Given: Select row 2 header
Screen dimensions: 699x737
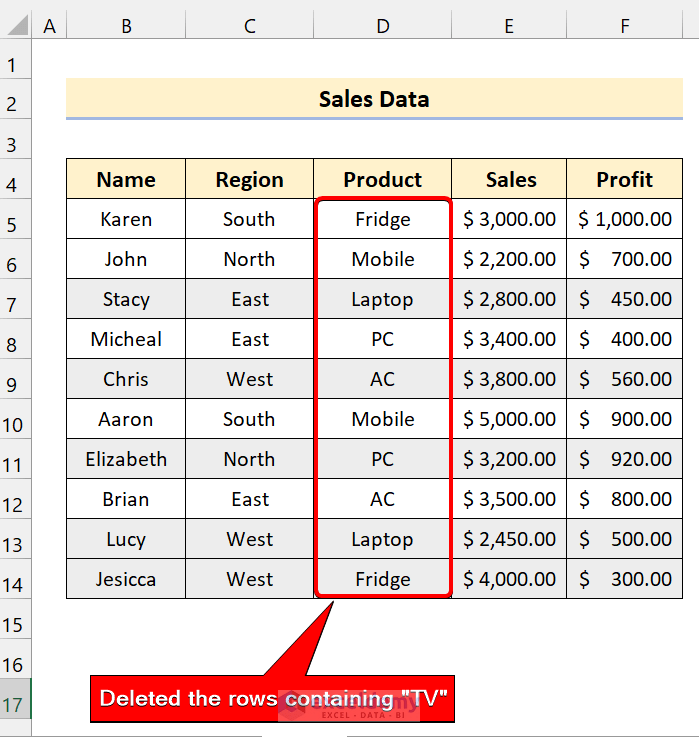Looking at the screenshot, I should click(16, 99).
